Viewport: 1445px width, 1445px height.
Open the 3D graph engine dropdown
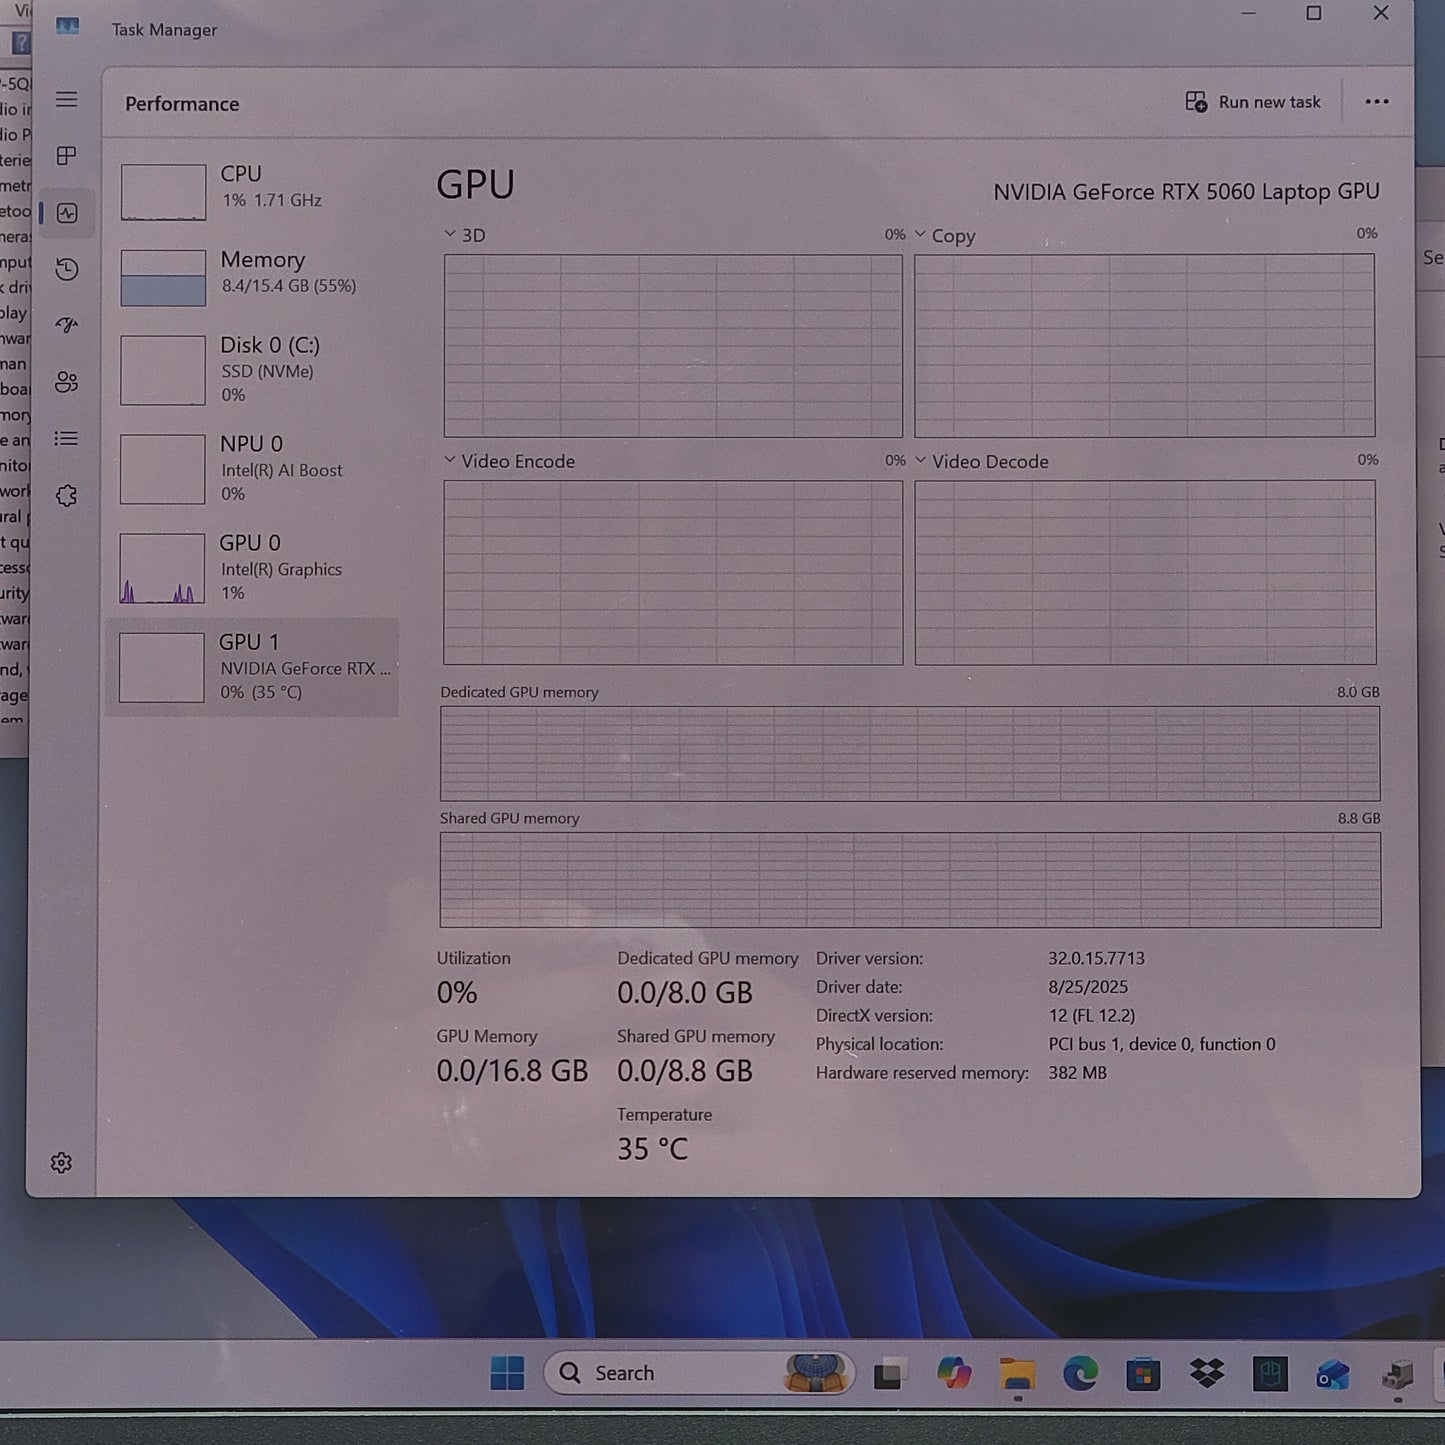[450, 234]
